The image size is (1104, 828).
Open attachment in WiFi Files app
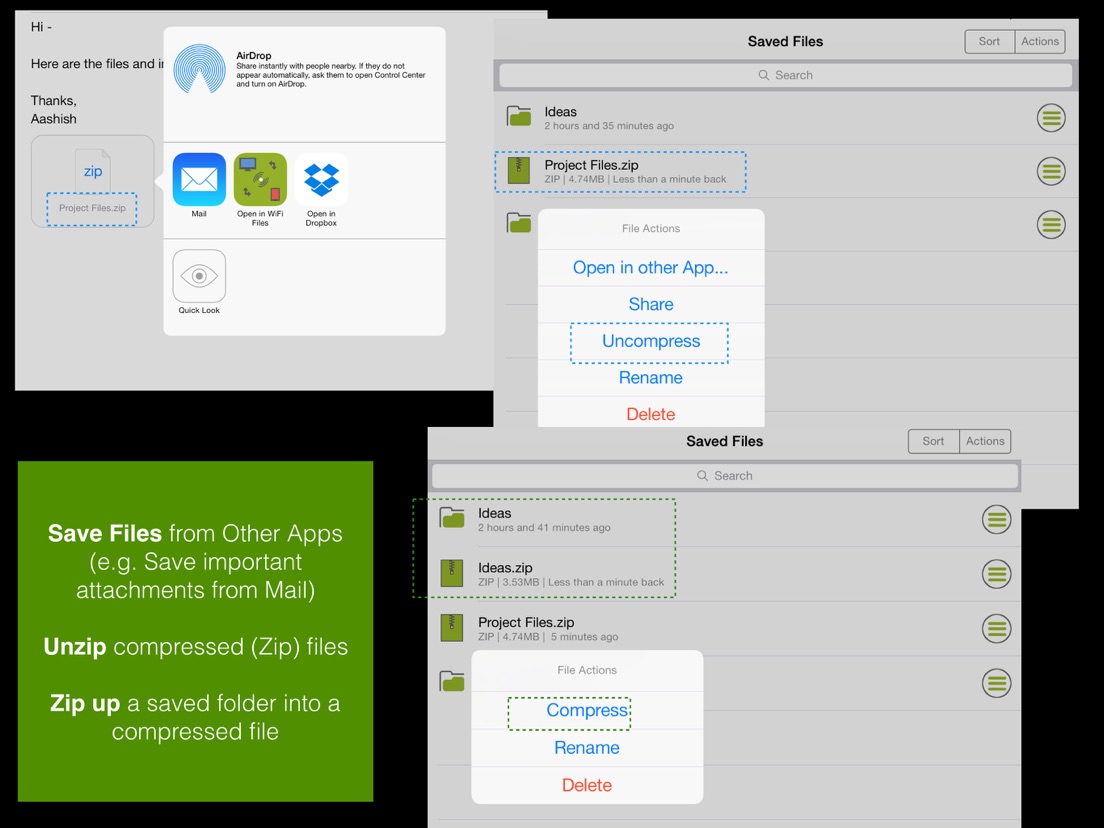coord(260,180)
